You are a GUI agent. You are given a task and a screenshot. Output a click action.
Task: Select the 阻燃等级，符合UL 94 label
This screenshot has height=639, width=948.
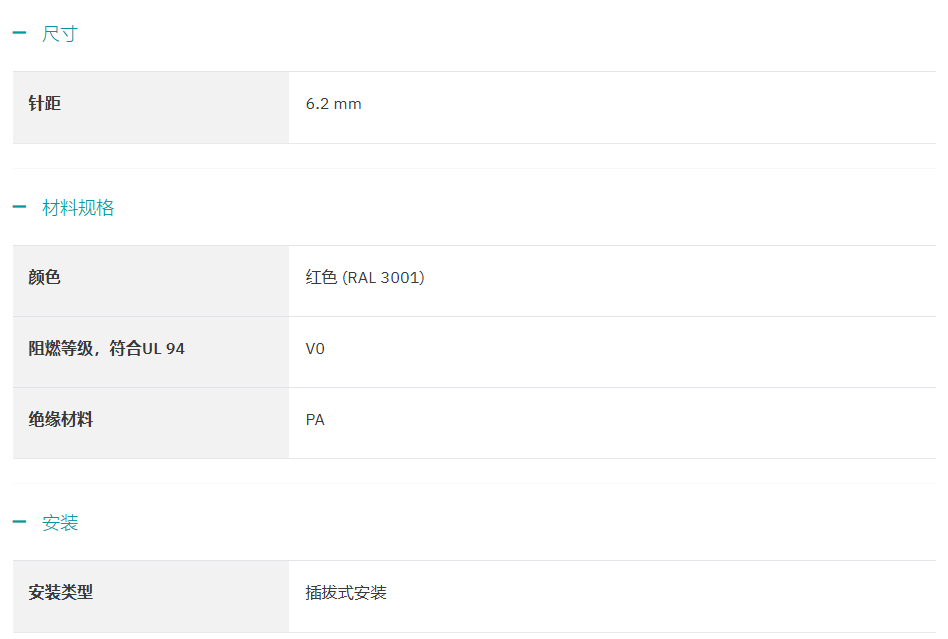click(x=107, y=349)
